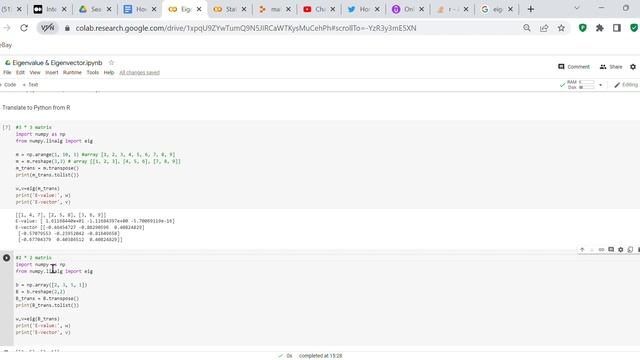Open the View menu

pos(35,73)
